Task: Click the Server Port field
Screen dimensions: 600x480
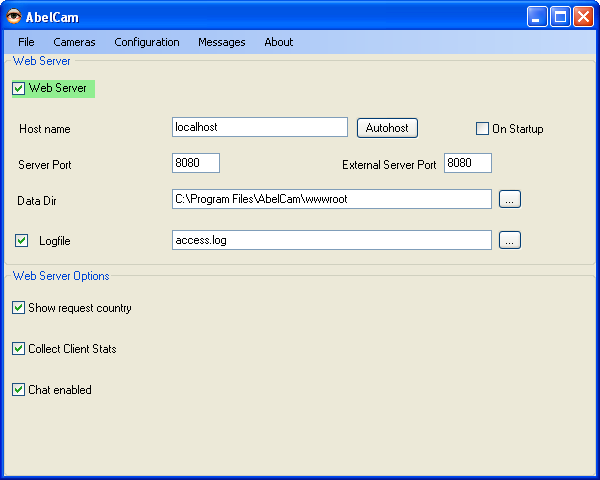Action: 196,163
